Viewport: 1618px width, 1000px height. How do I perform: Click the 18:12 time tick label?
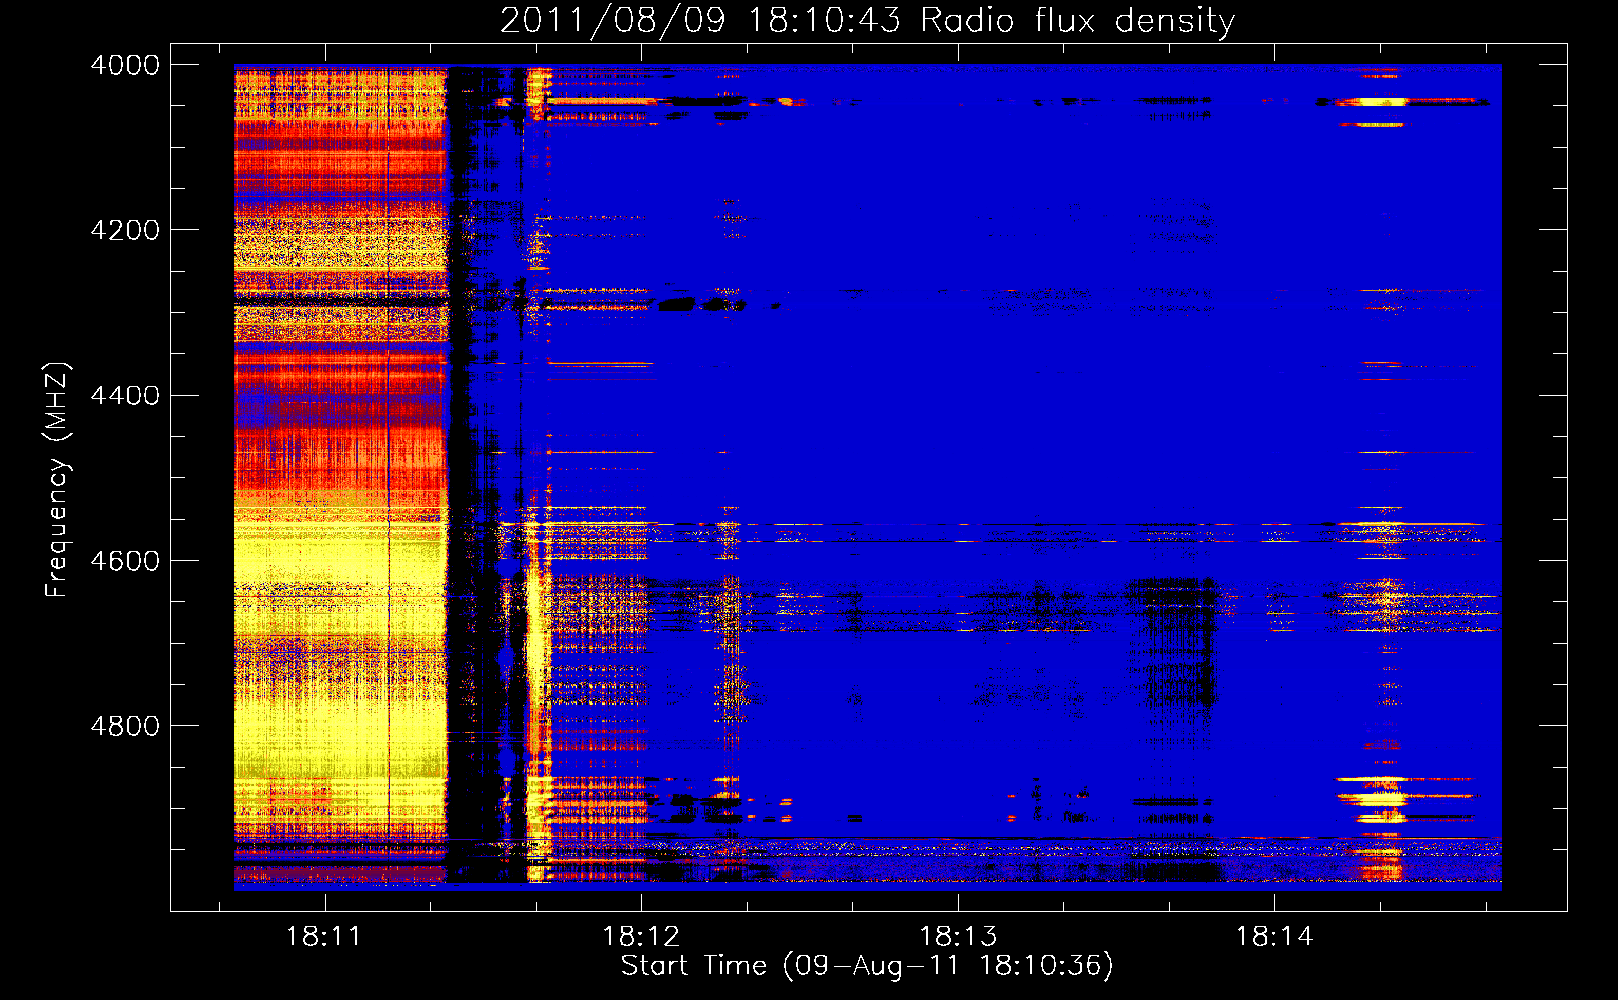[x=641, y=937]
